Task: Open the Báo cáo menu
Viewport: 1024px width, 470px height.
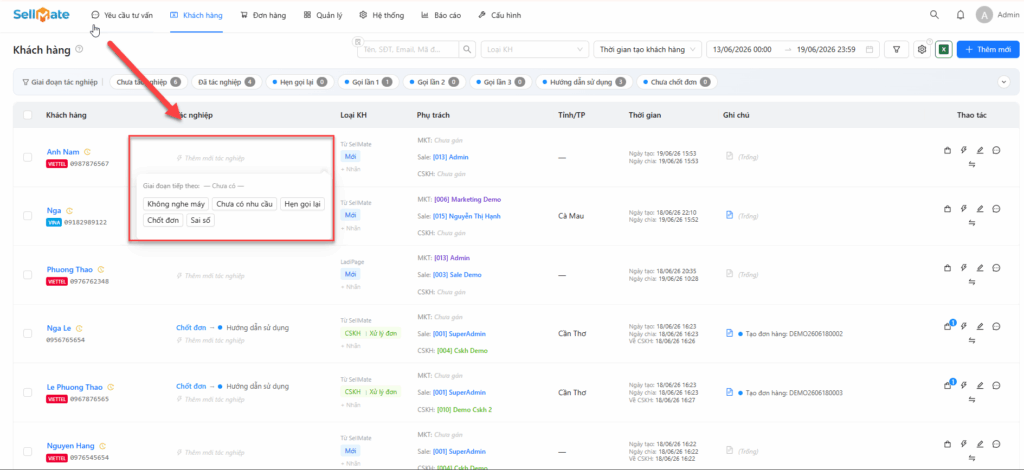Action: click(441, 15)
